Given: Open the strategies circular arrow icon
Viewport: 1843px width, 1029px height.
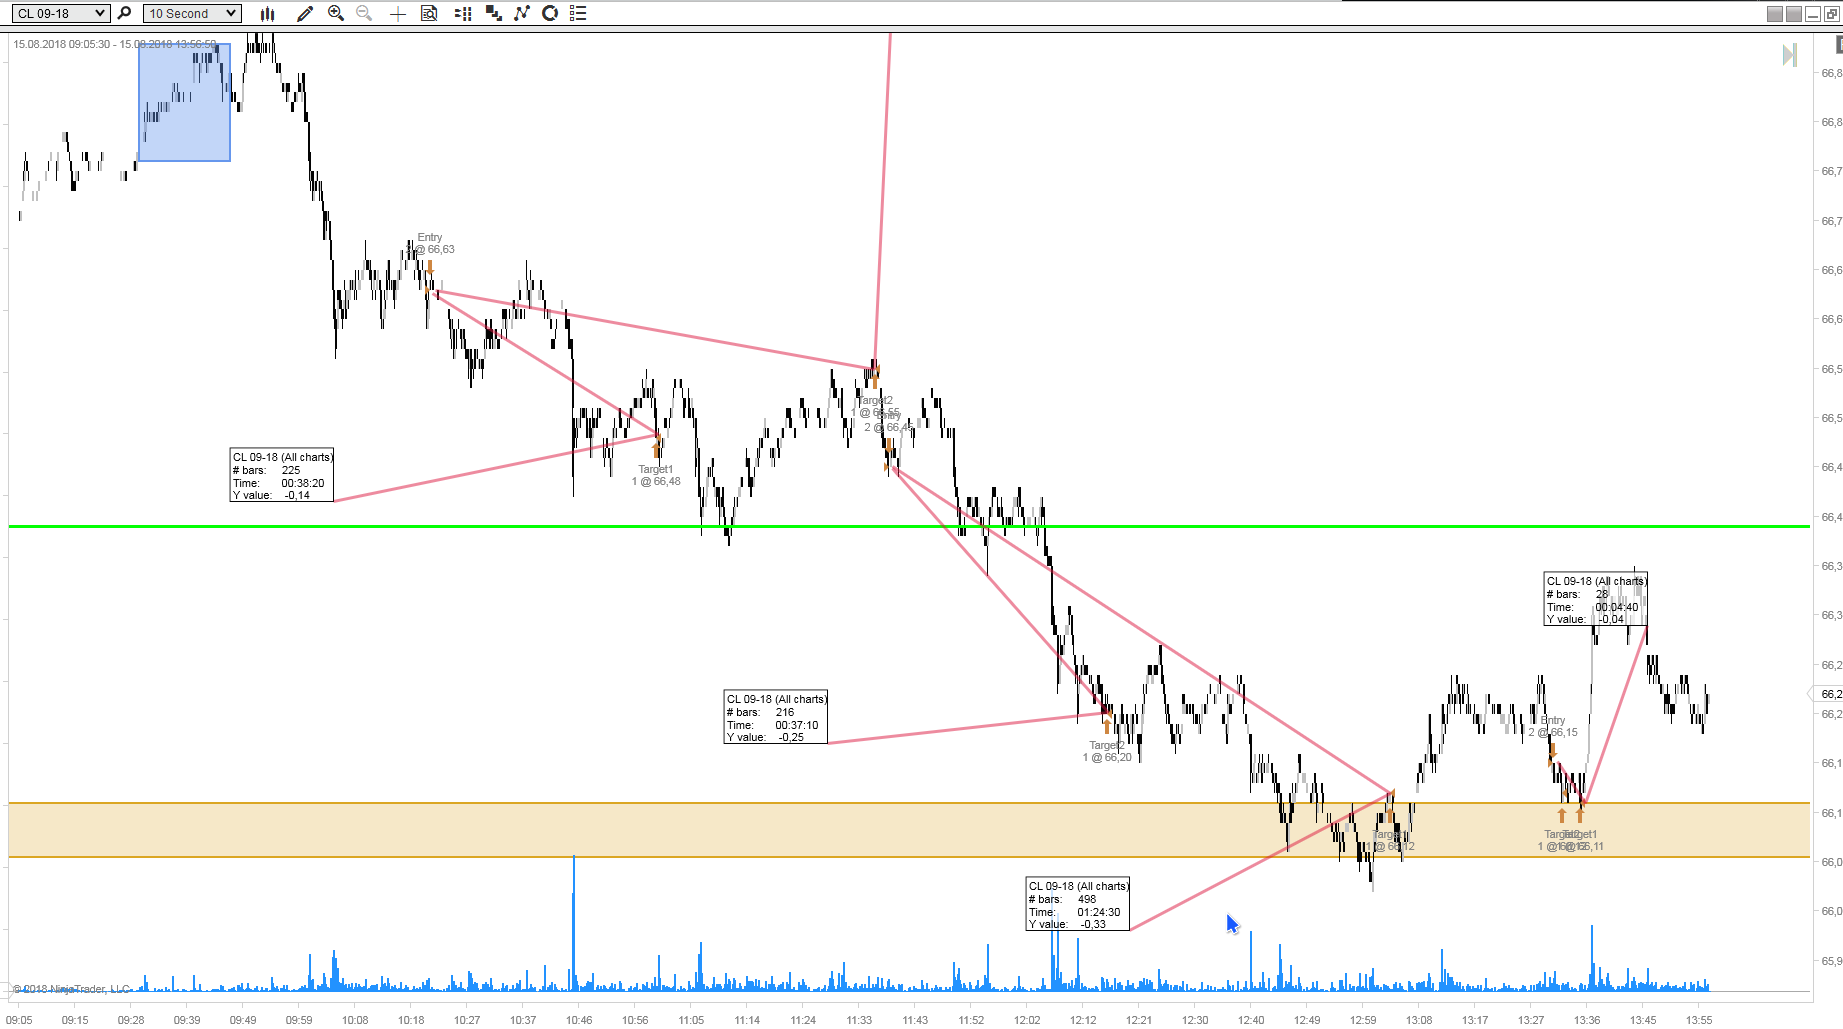Looking at the screenshot, I should 549,13.
